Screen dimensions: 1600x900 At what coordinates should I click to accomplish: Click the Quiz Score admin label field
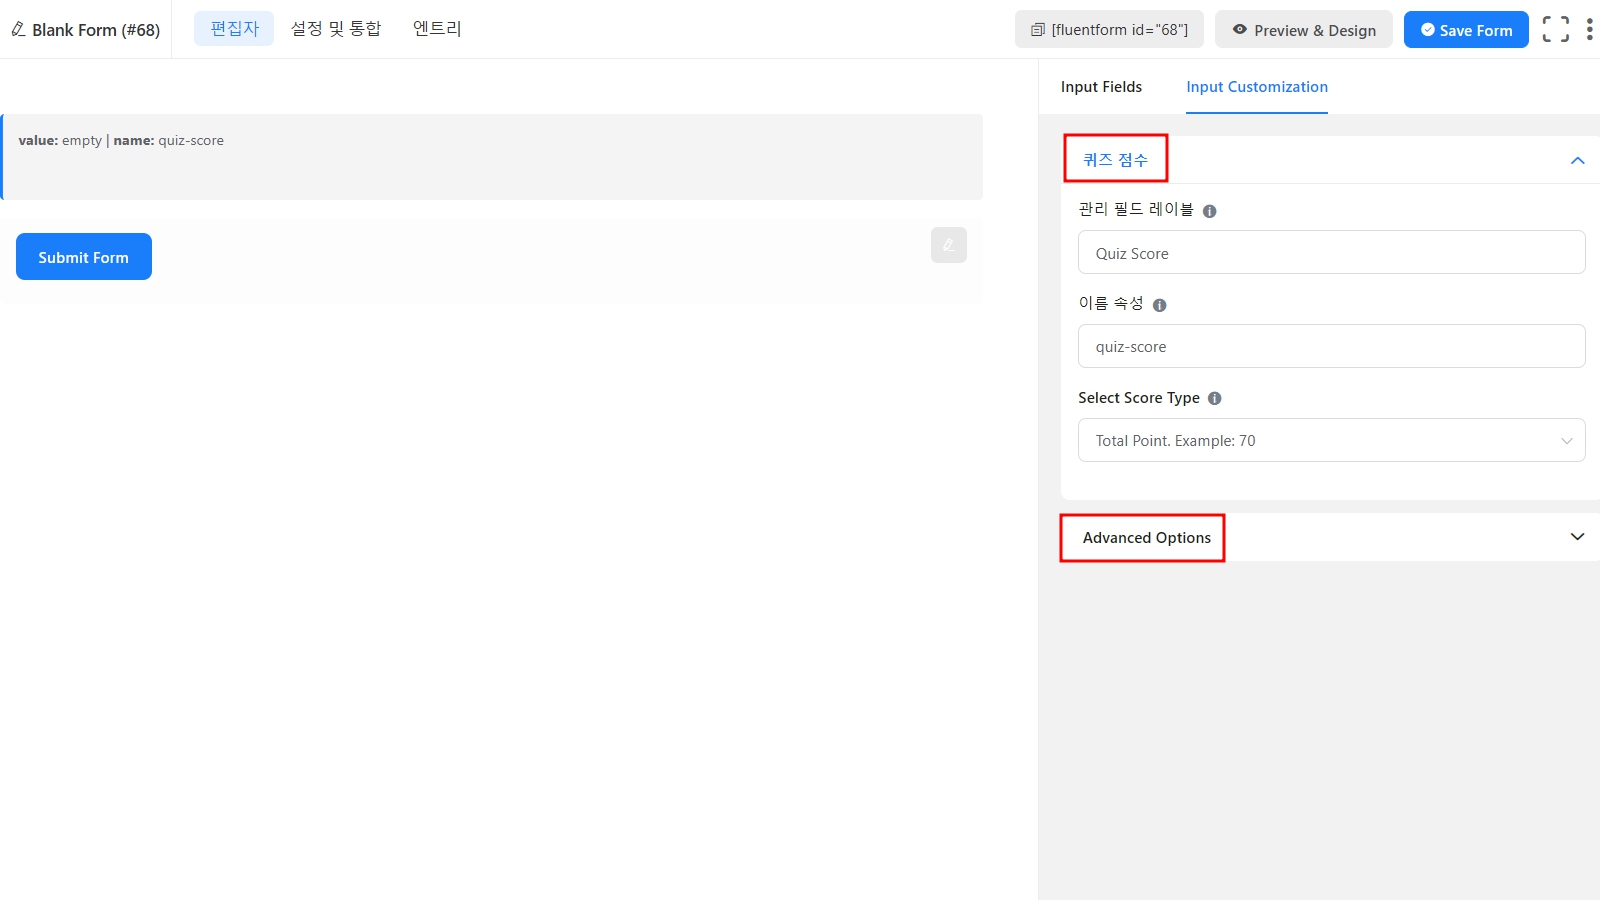pyautogui.click(x=1331, y=252)
